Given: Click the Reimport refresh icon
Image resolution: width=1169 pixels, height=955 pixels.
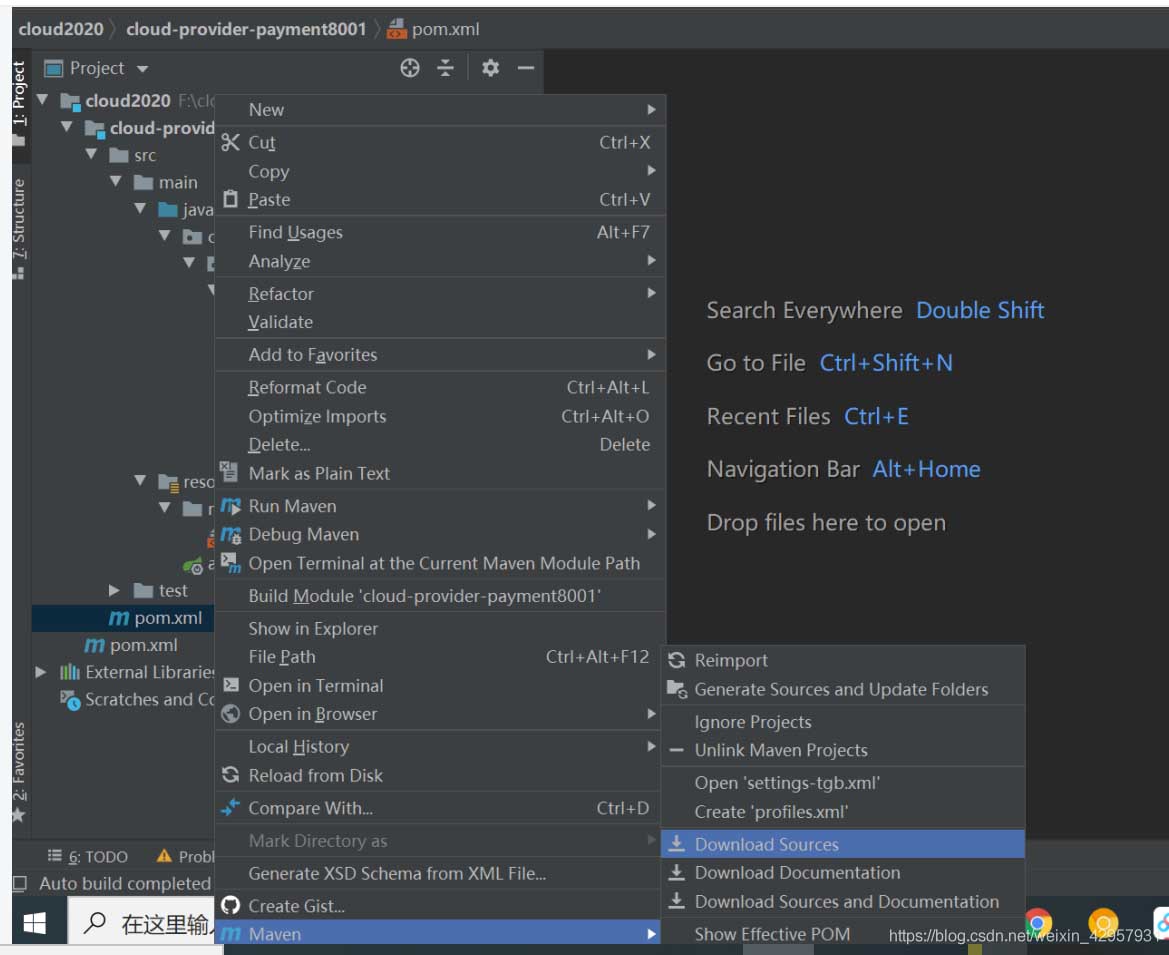Looking at the screenshot, I should tap(676, 660).
